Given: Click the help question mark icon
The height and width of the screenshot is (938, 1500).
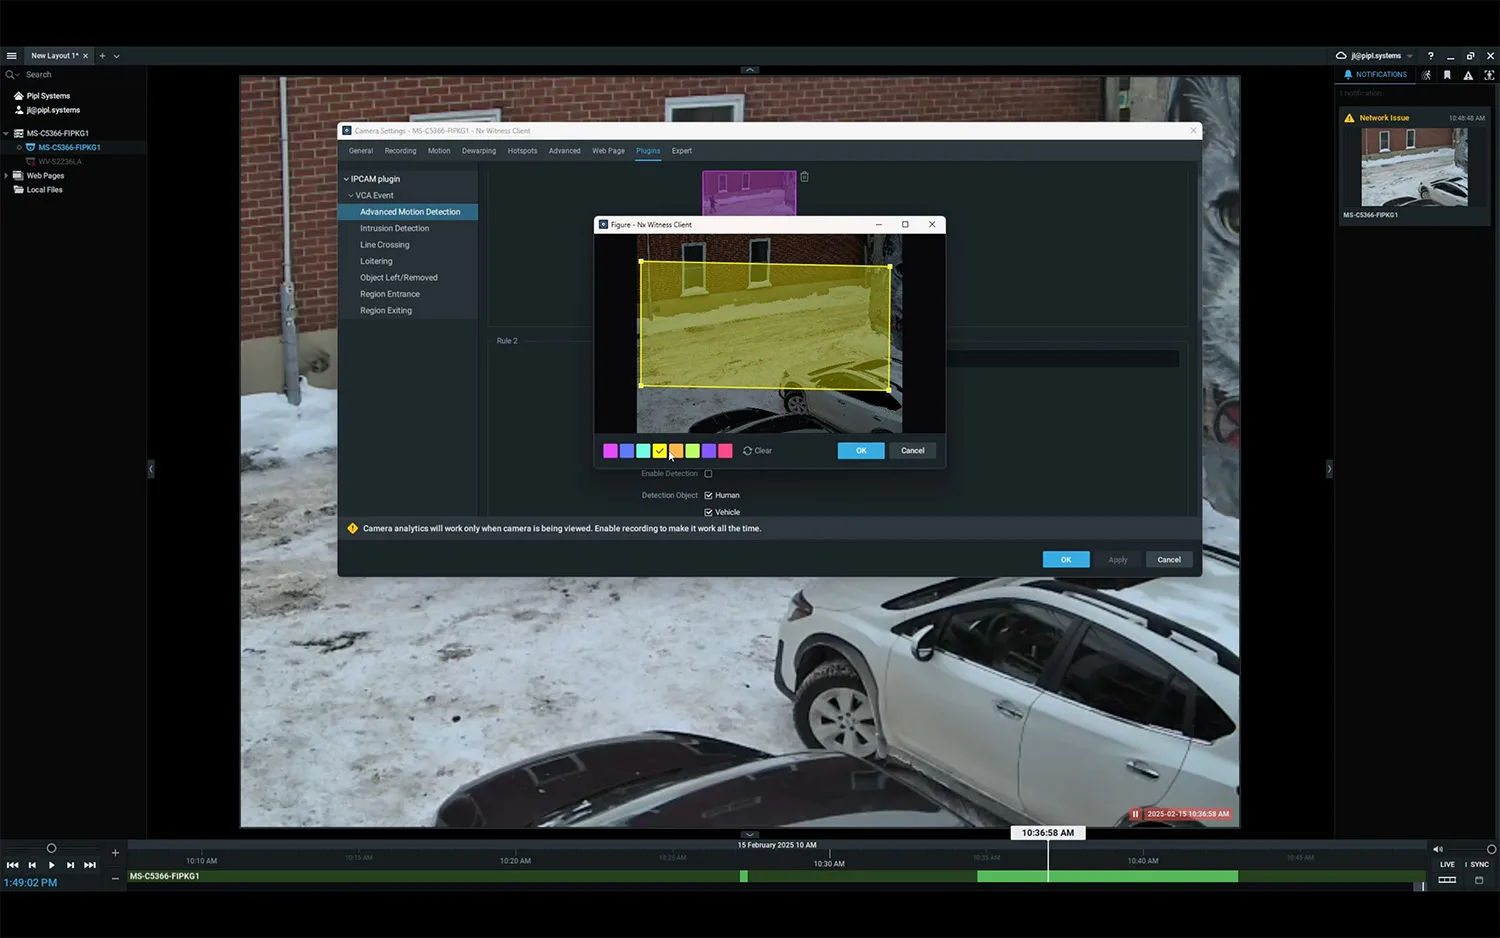Looking at the screenshot, I should (x=1430, y=56).
